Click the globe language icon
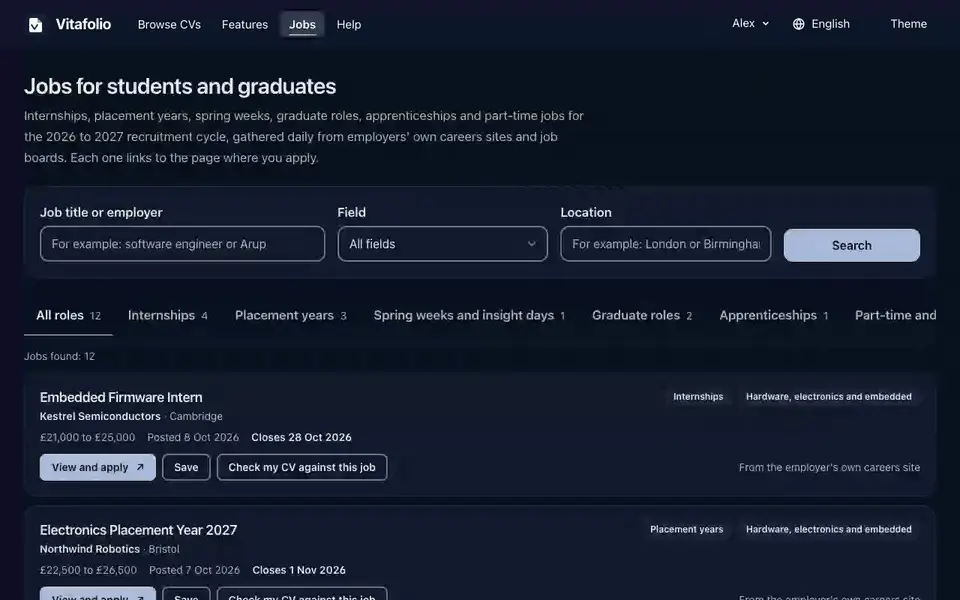 (798, 24)
